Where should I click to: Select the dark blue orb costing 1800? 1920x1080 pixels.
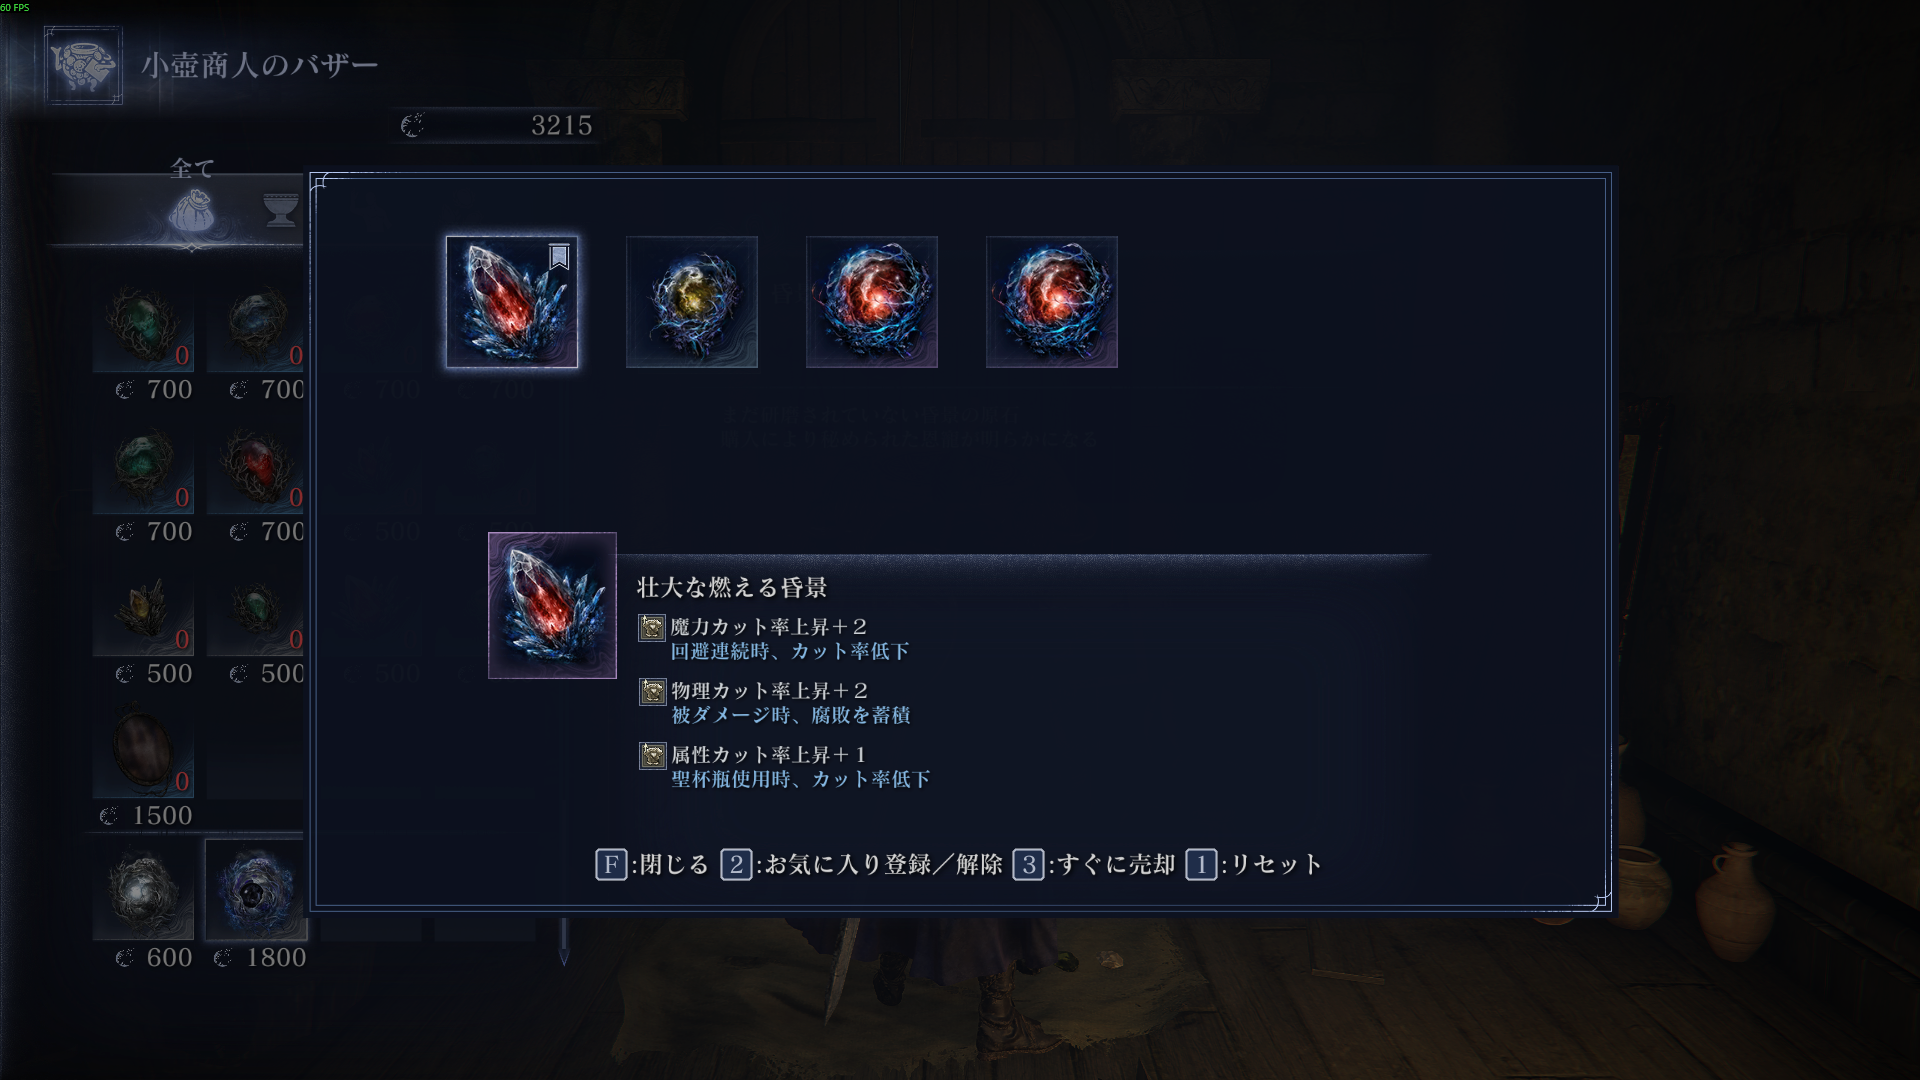pos(256,890)
